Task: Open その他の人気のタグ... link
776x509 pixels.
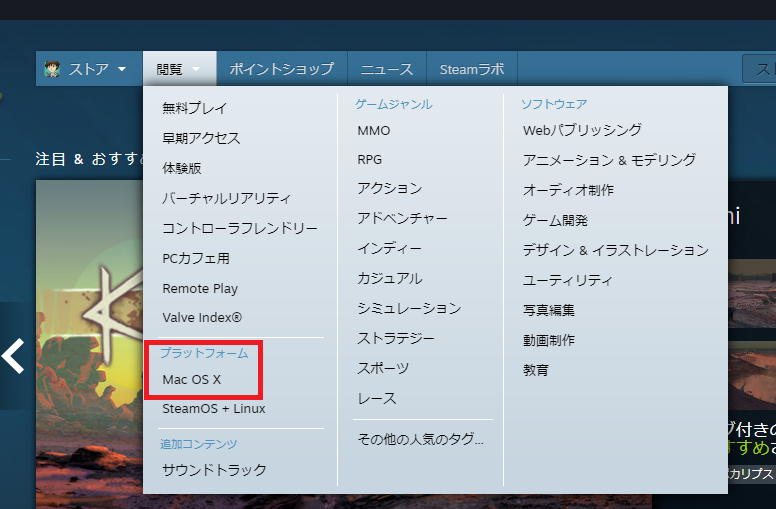Action: point(421,439)
